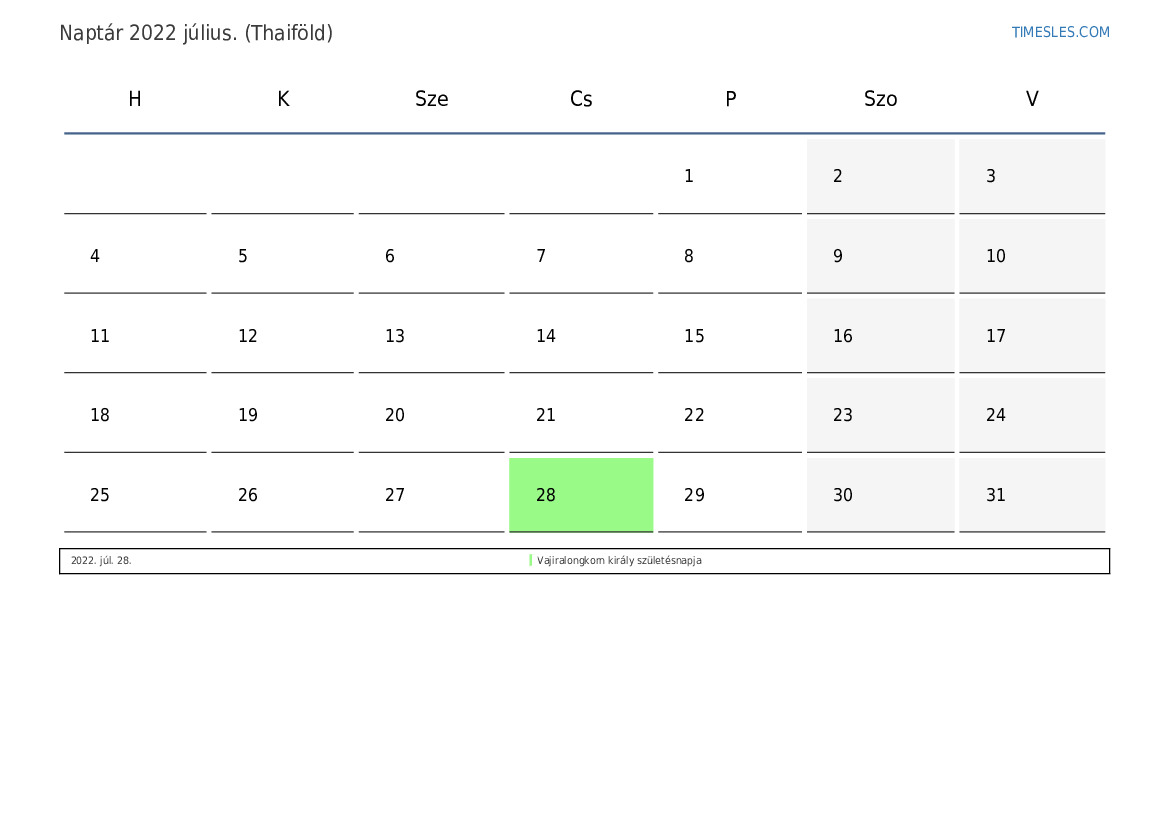Viewport: 1169px width, 827px height.
Task: Select the Szo weekday column header
Action: (x=880, y=99)
